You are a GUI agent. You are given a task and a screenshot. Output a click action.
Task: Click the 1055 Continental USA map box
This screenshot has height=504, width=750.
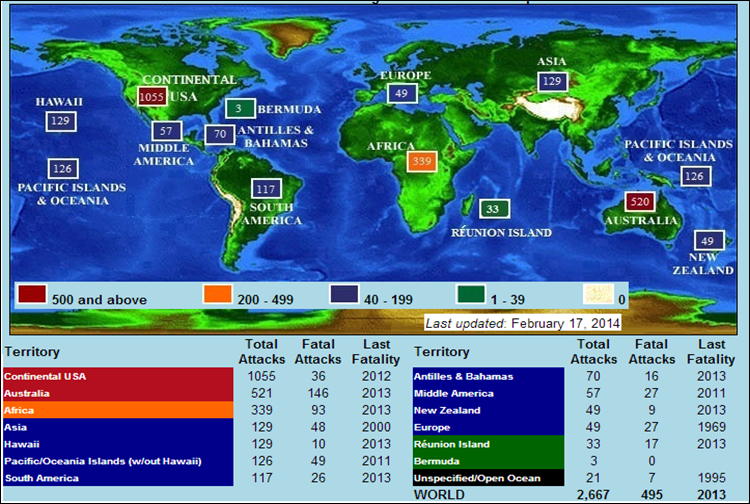(152, 97)
